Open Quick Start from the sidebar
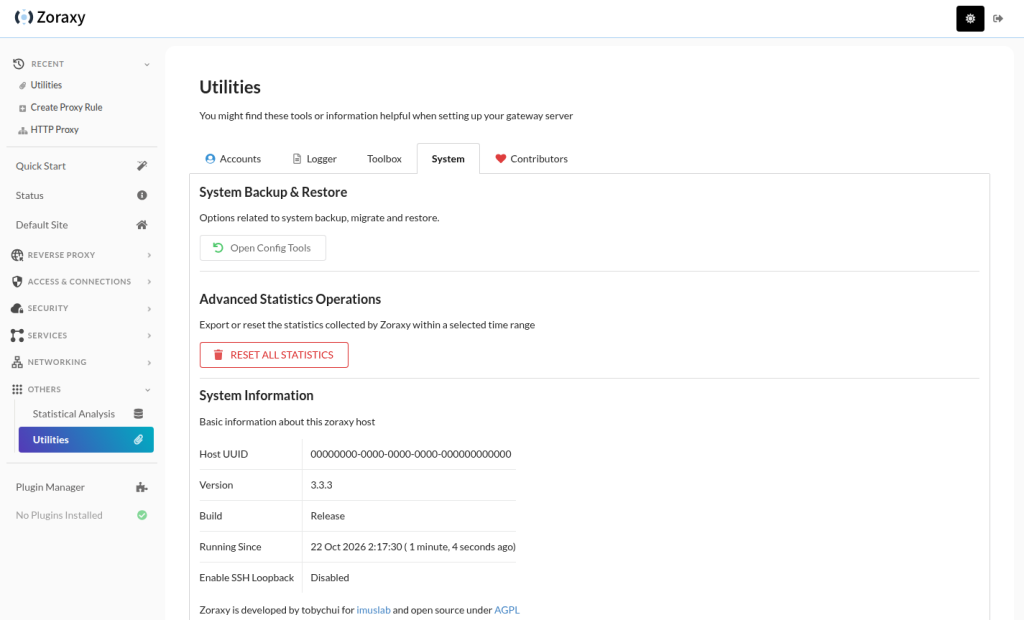Viewport: 1024px width, 620px height. (82, 166)
